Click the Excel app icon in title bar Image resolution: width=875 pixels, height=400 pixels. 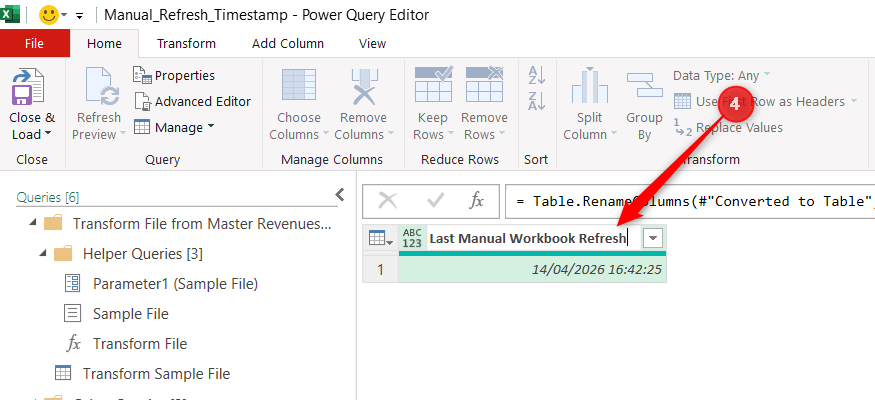(10, 14)
